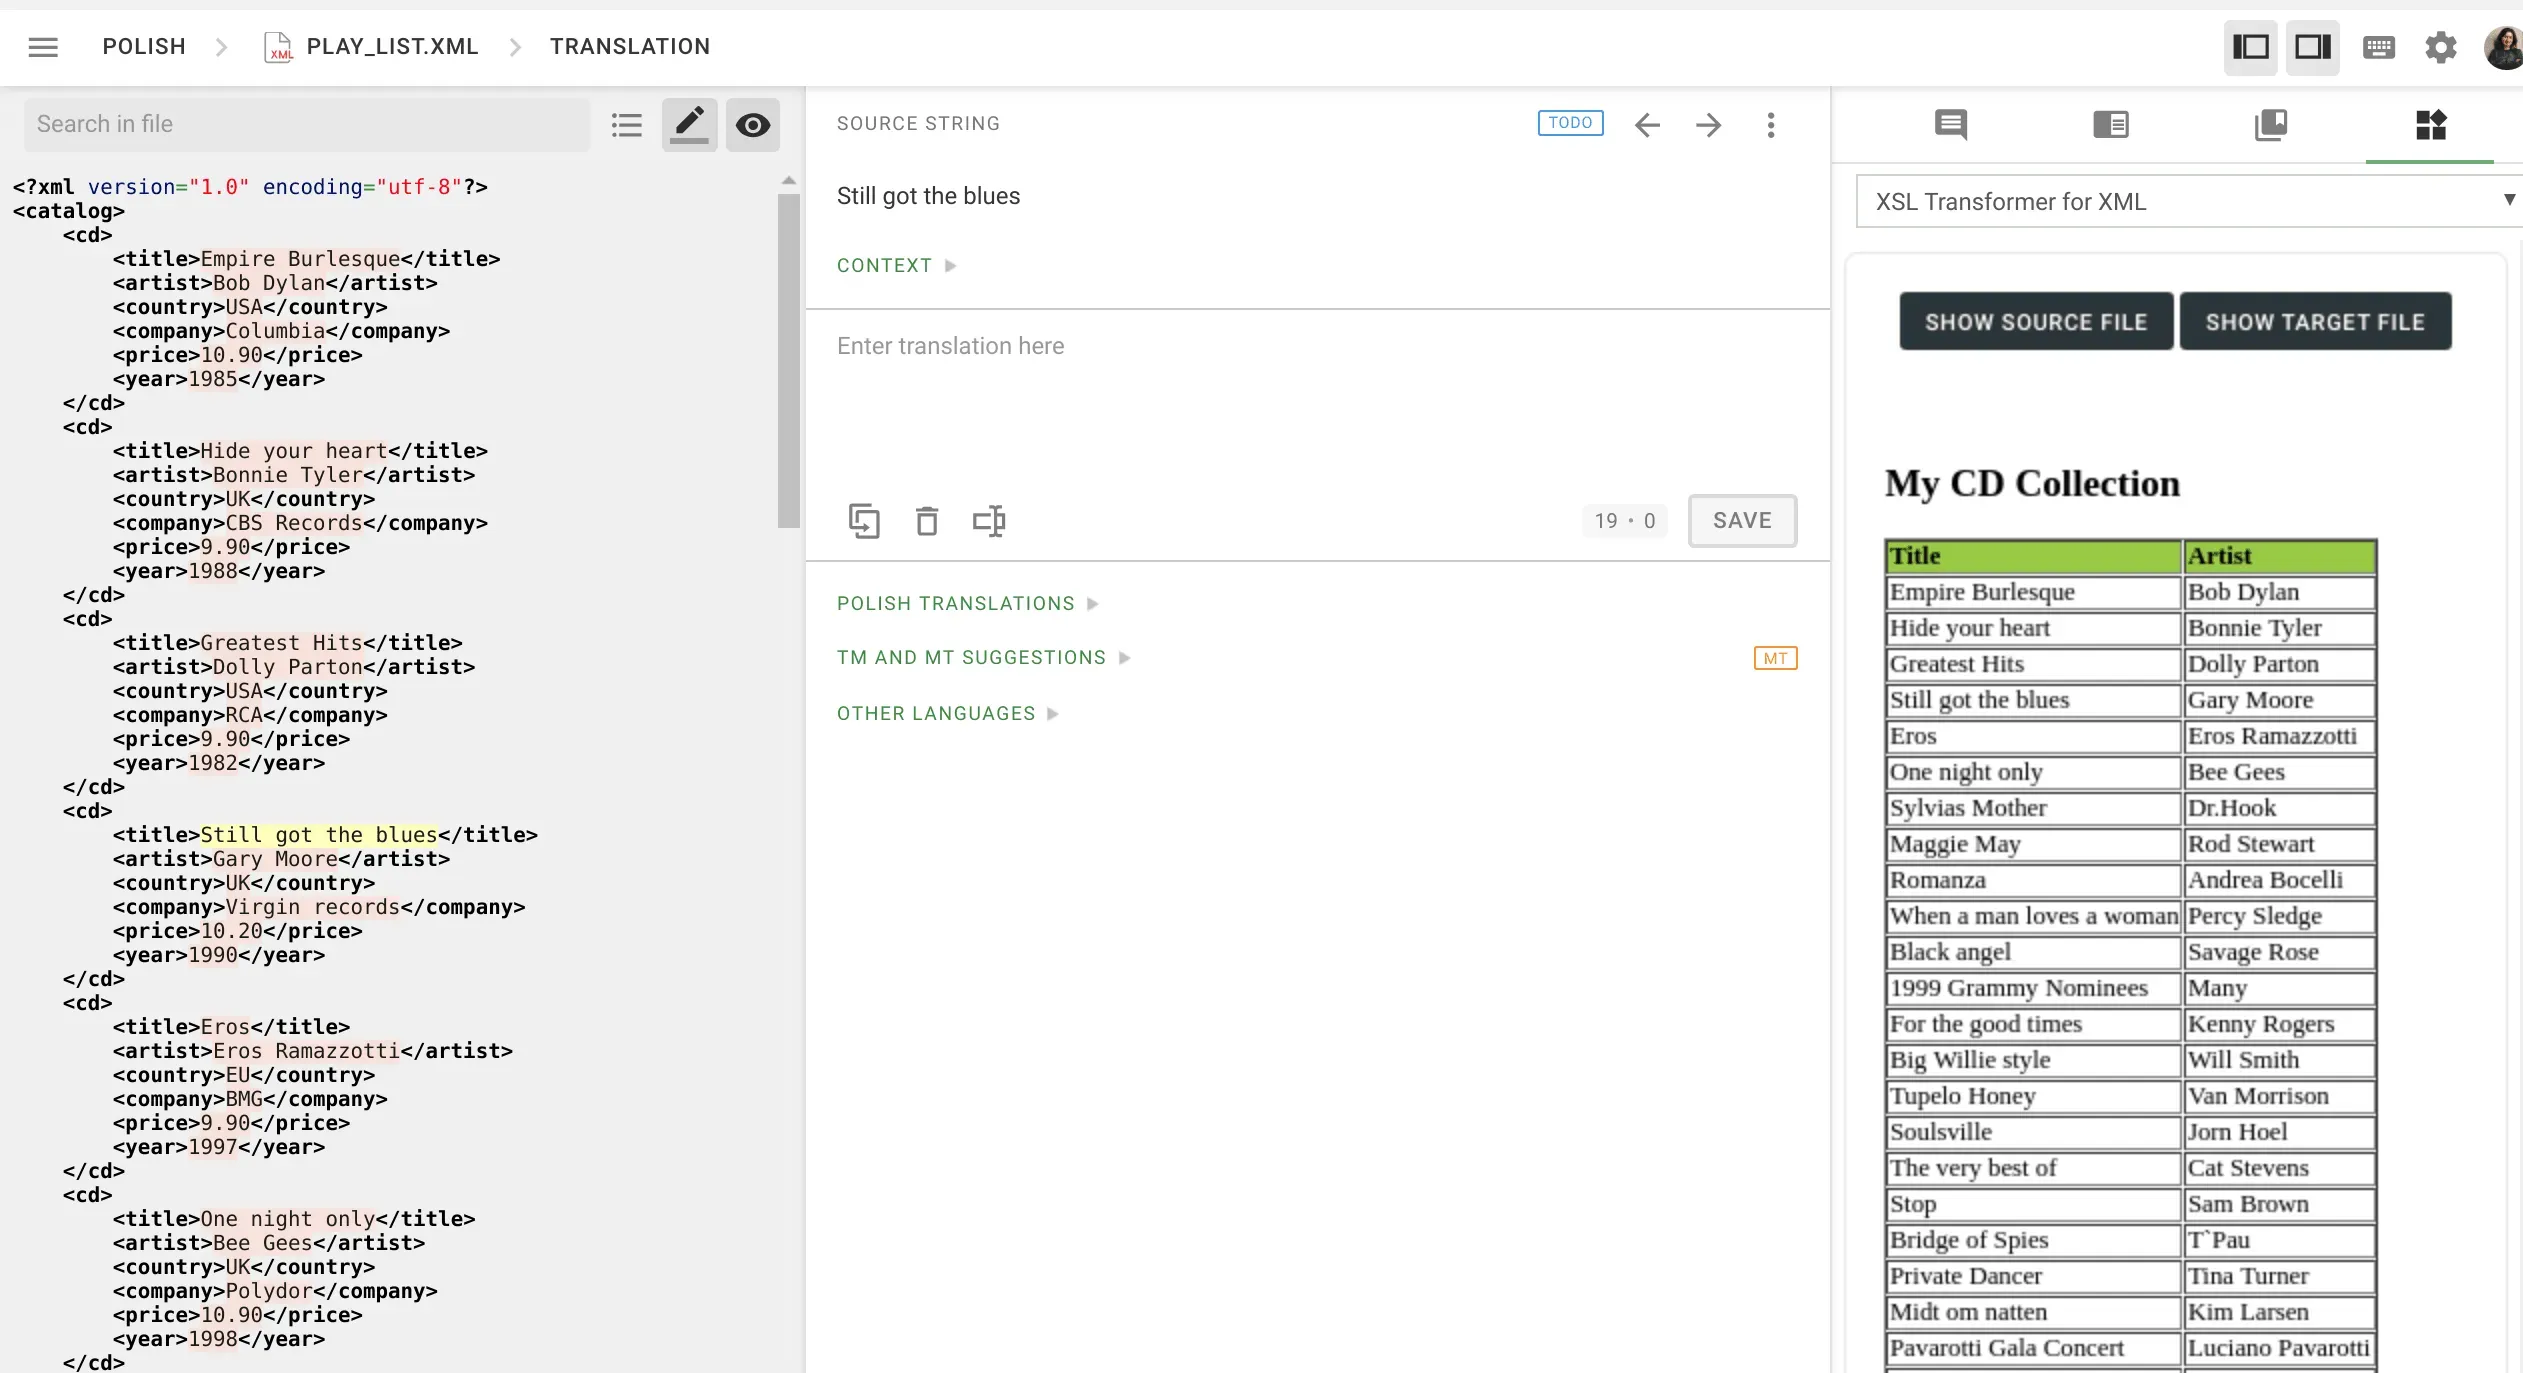Open the more actions three-dot menu
This screenshot has height=1373, width=2523.
tap(1770, 124)
